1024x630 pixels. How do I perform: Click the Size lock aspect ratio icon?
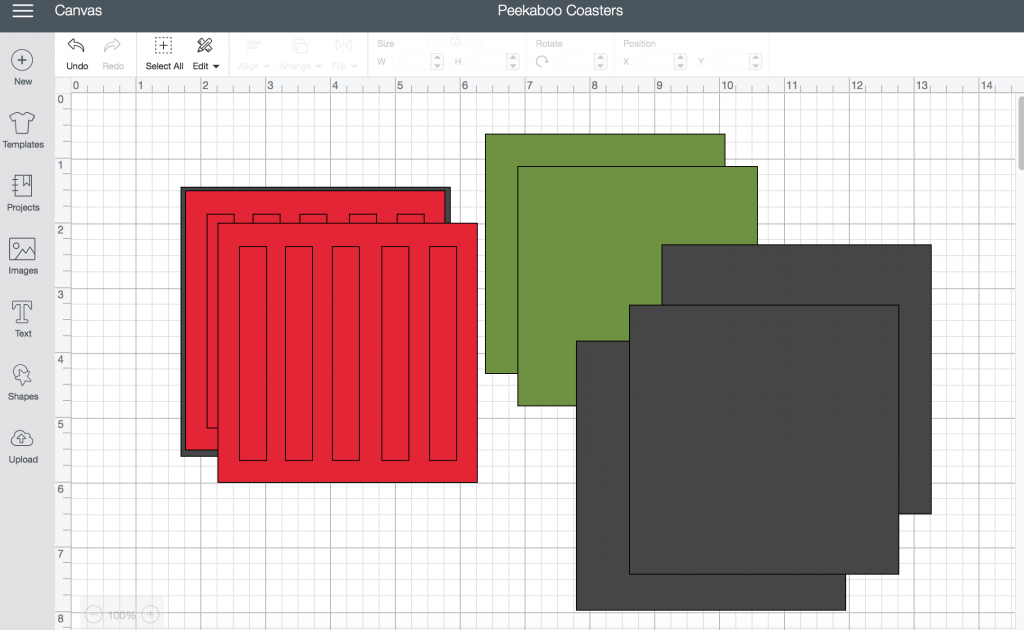tap(455, 42)
